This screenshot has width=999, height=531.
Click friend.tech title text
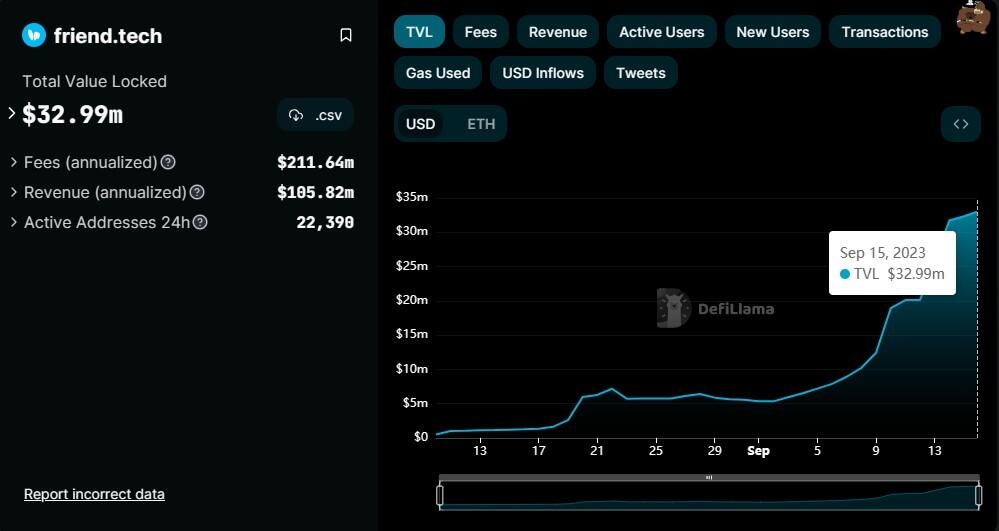(x=108, y=36)
